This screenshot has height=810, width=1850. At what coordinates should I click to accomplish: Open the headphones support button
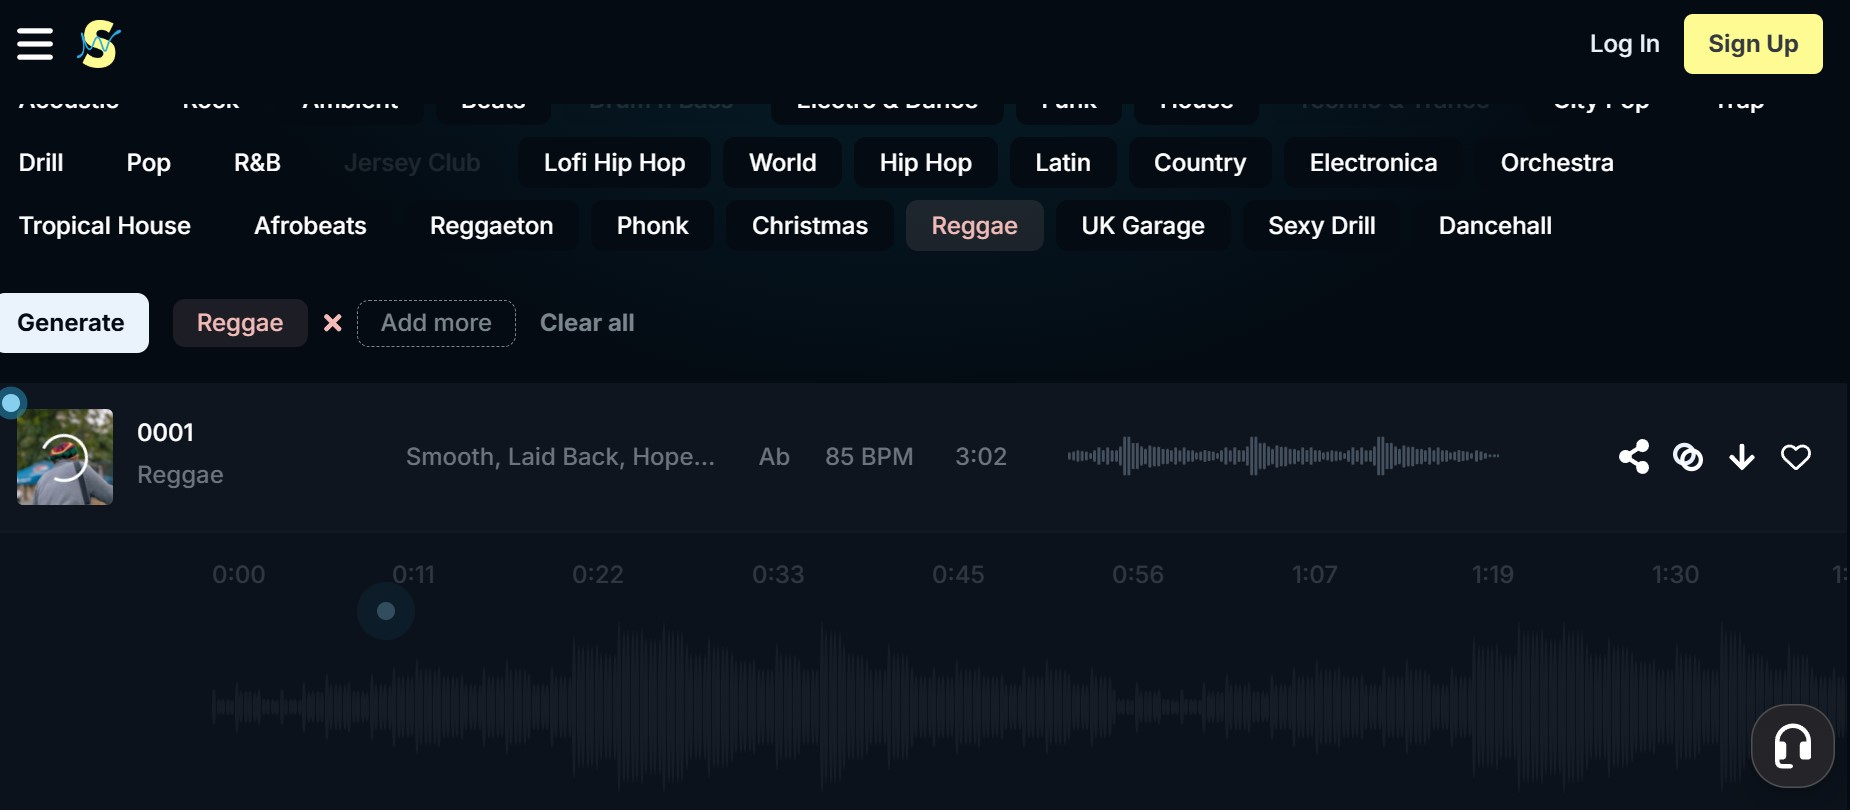(1792, 746)
